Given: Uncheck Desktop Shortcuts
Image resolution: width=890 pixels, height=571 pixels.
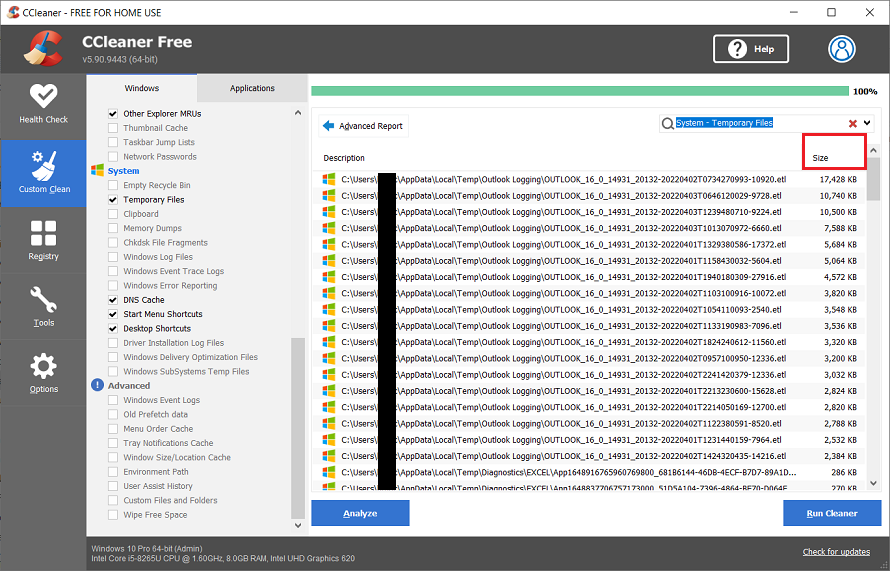Looking at the screenshot, I should 113,328.
